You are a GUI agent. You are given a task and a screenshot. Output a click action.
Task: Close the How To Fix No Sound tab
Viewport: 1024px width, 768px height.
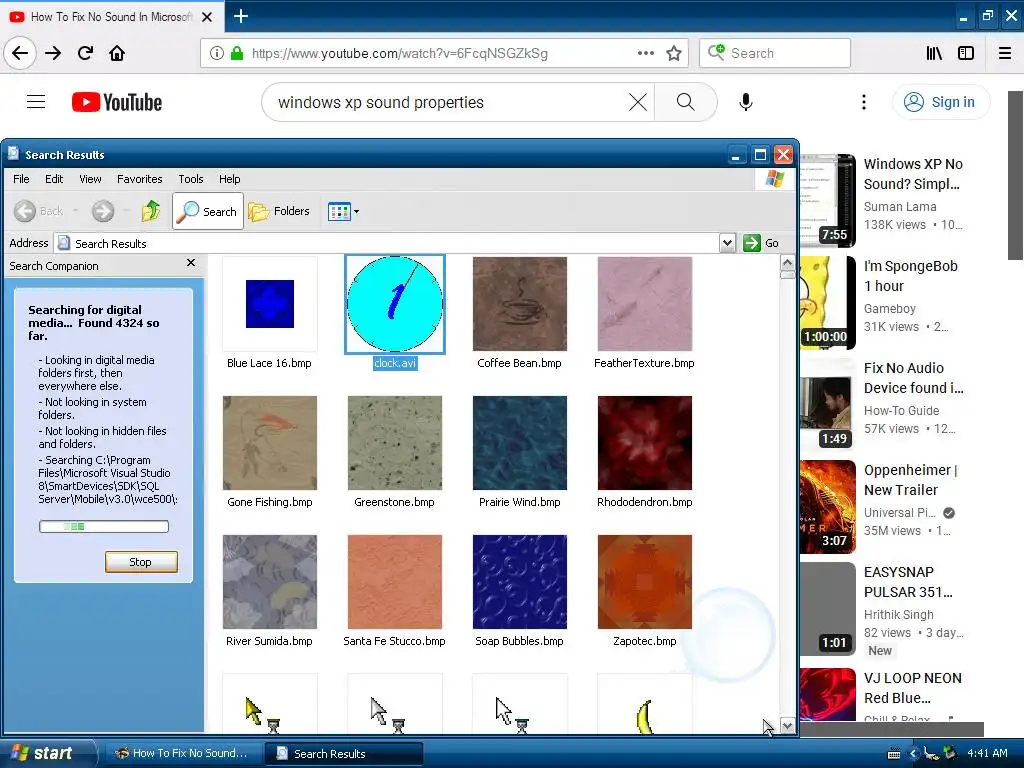click(x=207, y=17)
